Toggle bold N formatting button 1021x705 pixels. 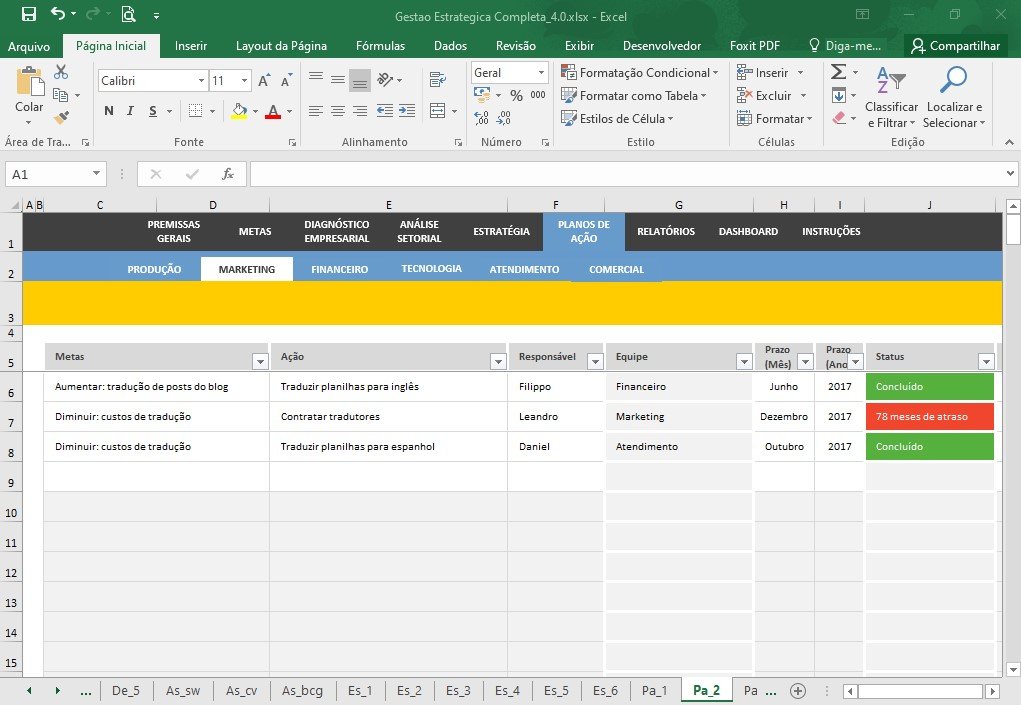[109, 111]
